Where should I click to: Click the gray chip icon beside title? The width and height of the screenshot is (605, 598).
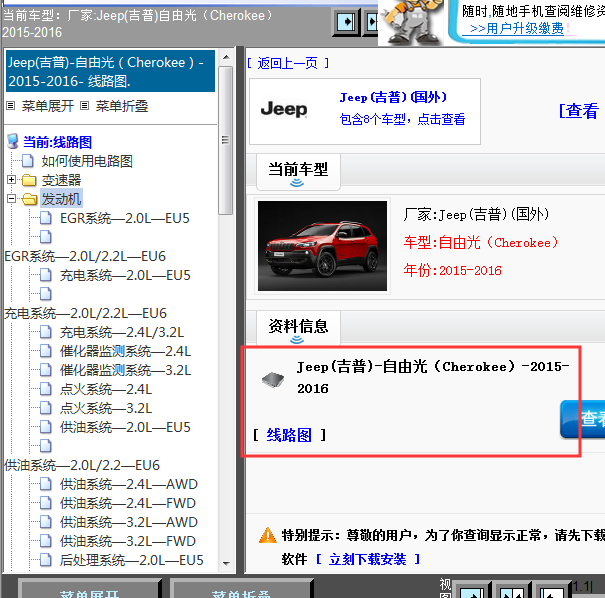pyautogui.click(x=273, y=380)
